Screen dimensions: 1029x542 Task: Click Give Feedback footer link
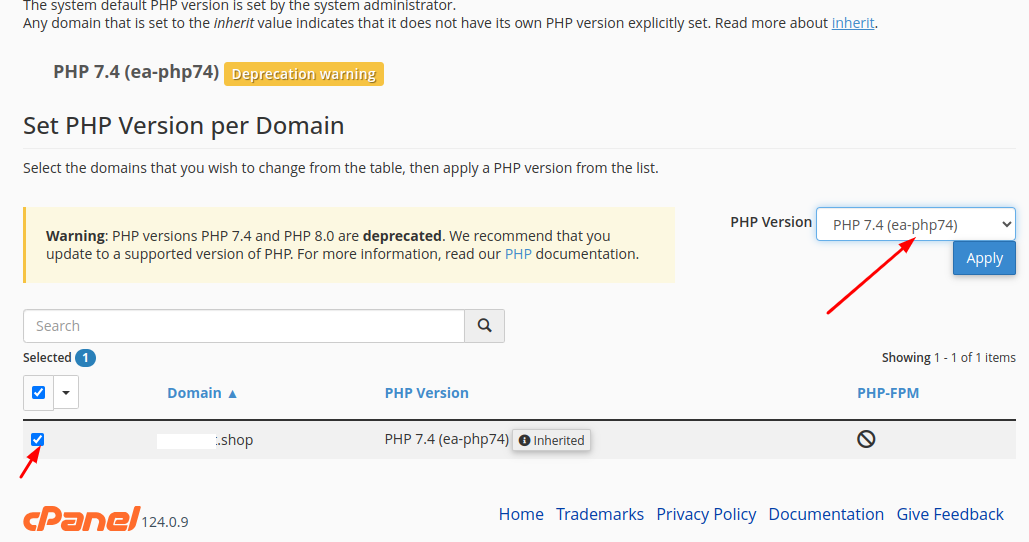950,514
